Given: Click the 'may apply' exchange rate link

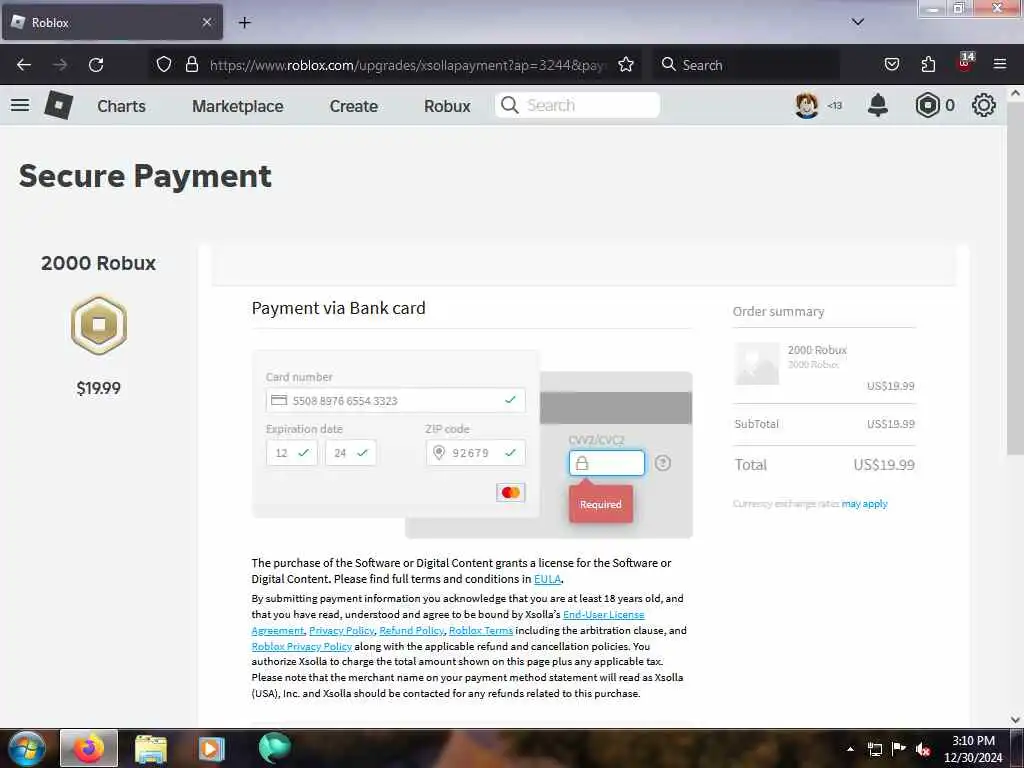Looking at the screenshot, I should pos(864,504).
